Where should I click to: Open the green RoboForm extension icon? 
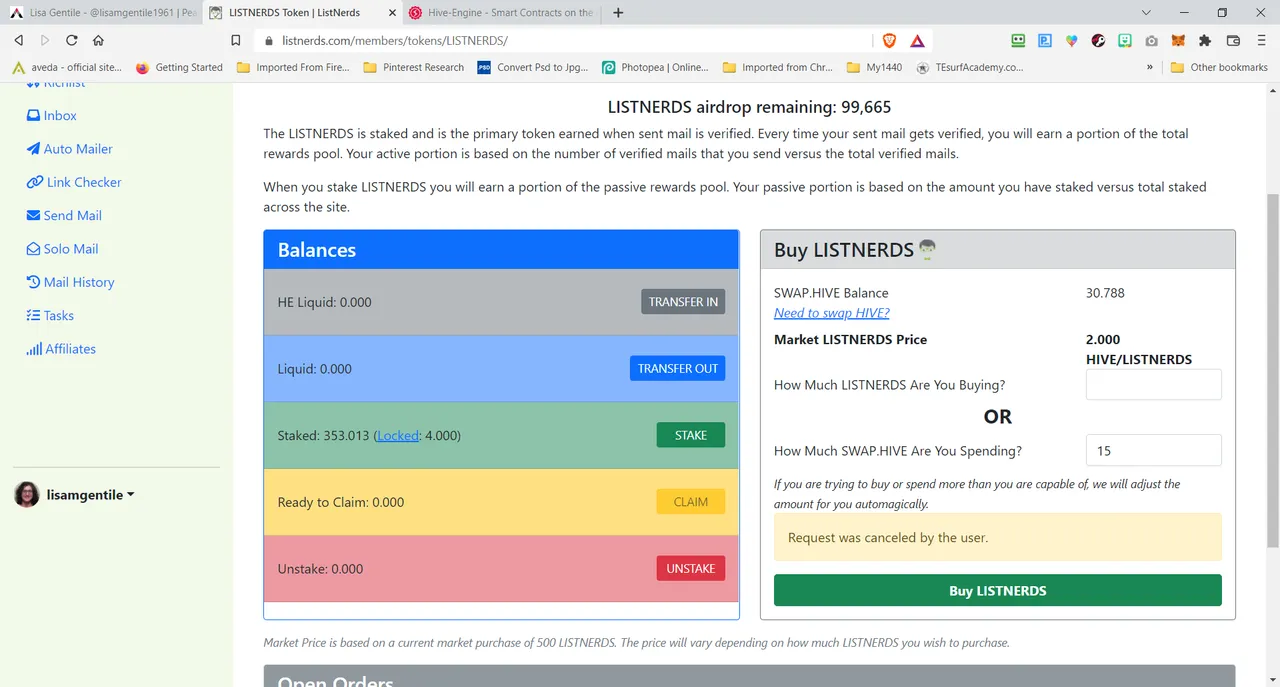tap(1018, 40)
